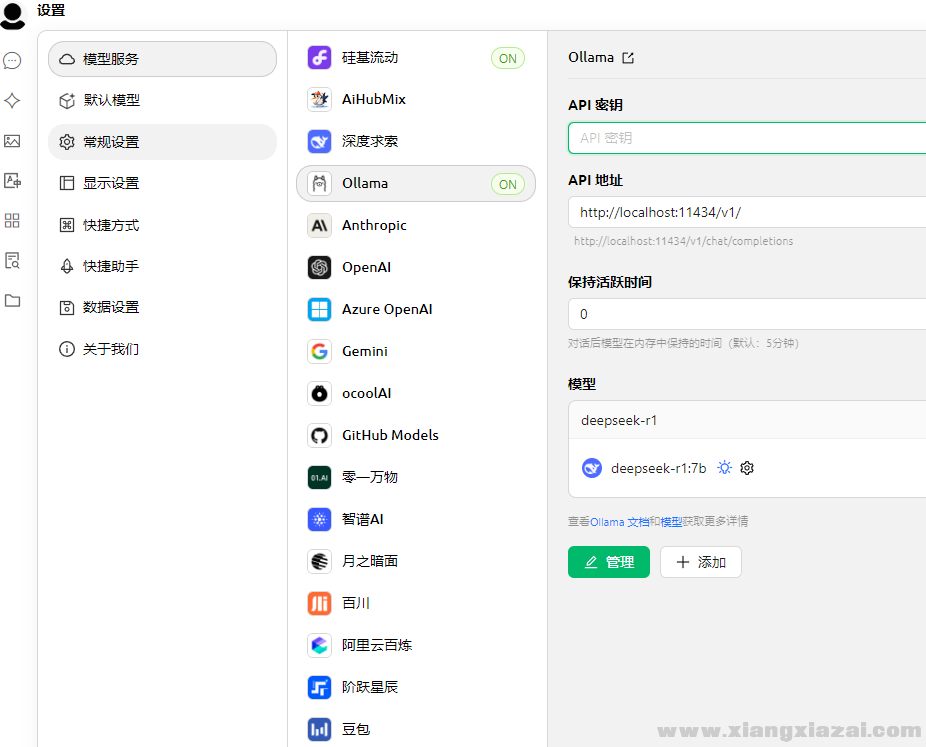
Task: Click the 阶跃星辰 provider logo
Action: click(319, 687)
